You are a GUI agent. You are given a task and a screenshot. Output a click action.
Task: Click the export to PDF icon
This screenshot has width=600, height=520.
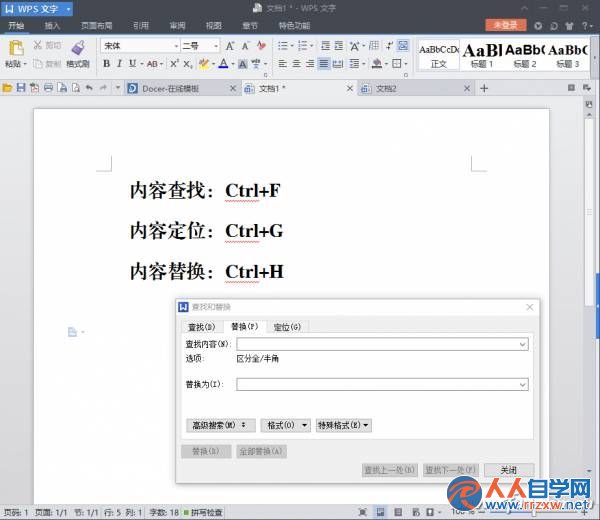(x=34, y=88)
